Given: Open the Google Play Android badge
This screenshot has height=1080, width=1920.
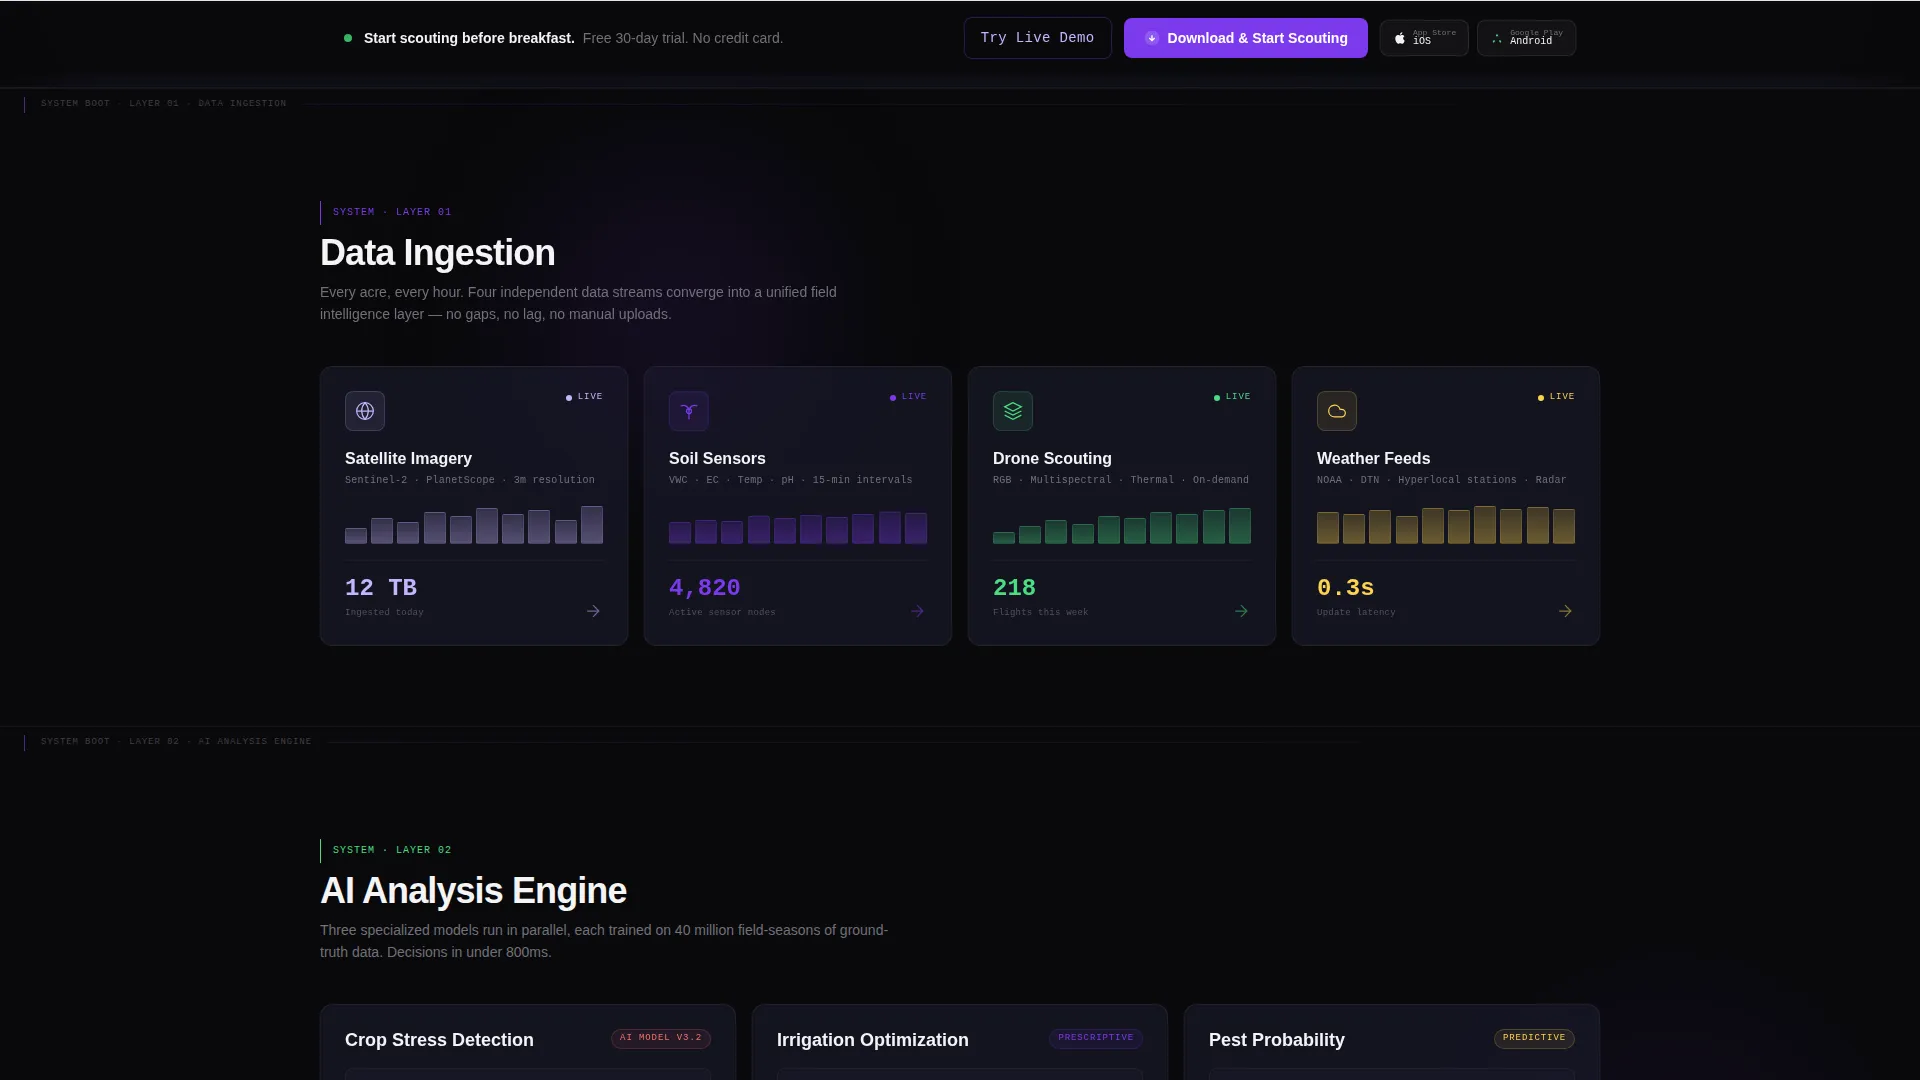Looking at the screenshot, I should click(x=1526, y=38).
